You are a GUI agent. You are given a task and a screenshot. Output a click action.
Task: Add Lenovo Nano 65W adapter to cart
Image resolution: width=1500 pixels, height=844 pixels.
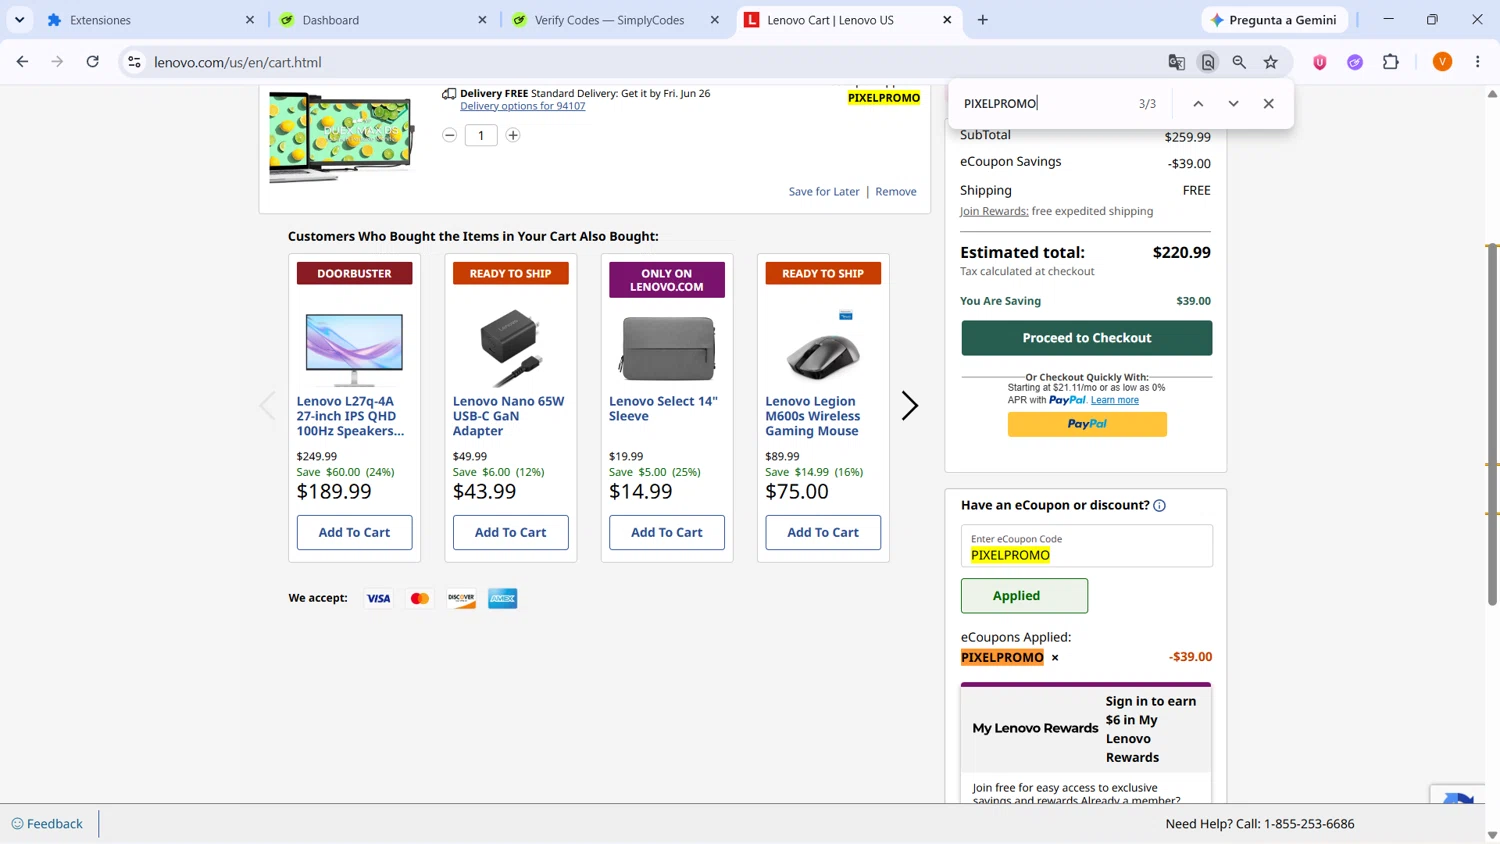coord(510,532)
